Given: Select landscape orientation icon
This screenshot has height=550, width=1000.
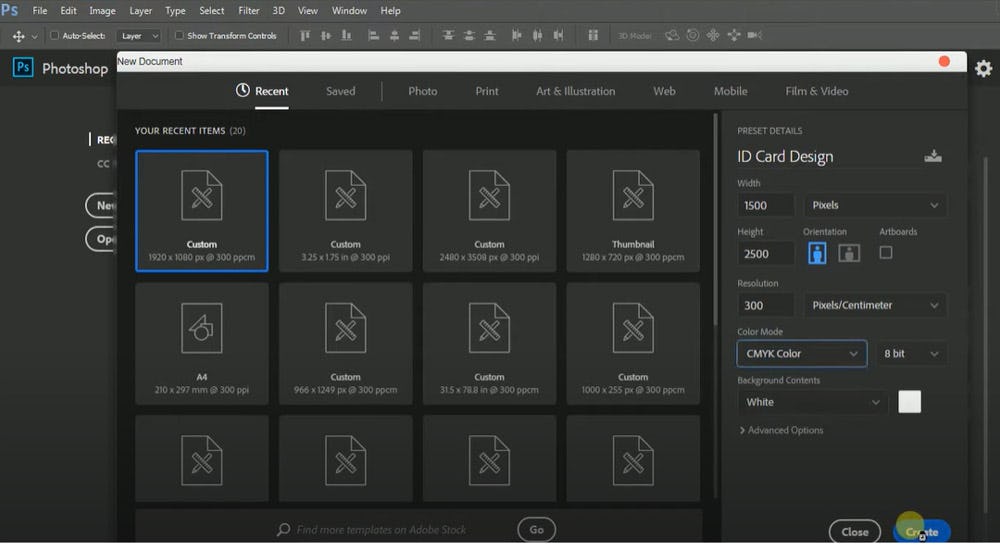Looking at the screenshot, I should click(x=849, y=253).
